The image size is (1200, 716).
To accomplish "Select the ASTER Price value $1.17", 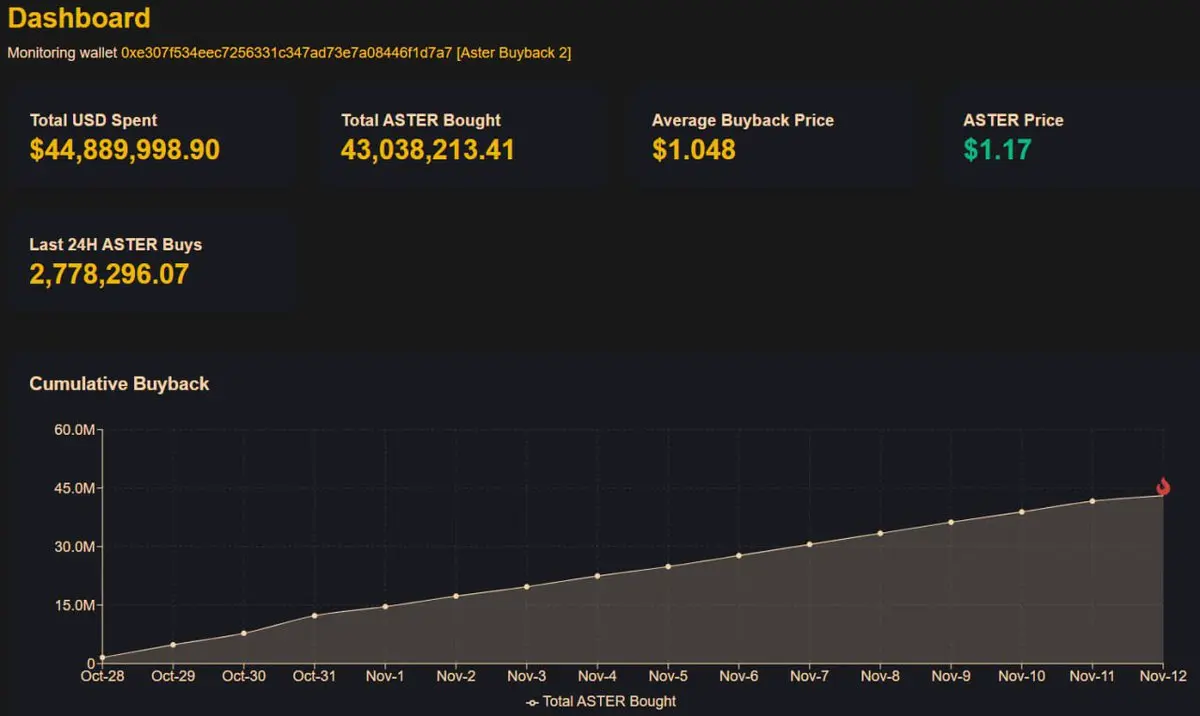I will pyautogui.click(x=997, y=150).
